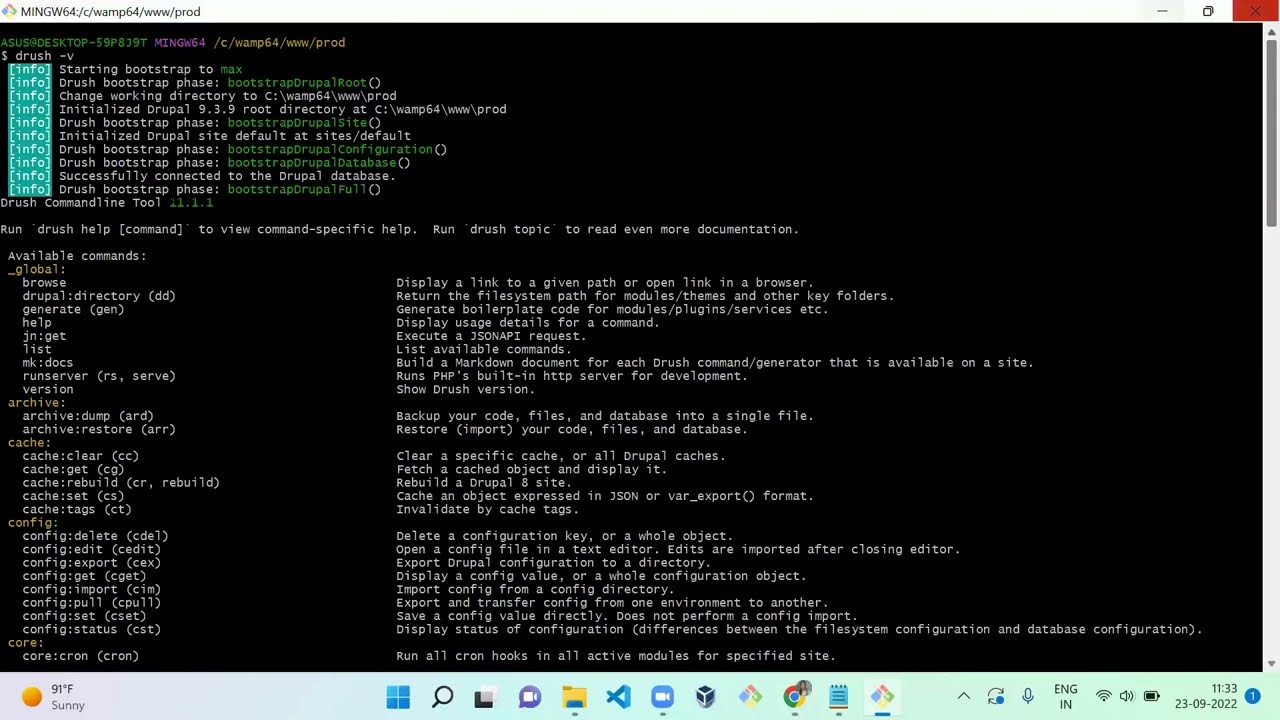The height and width of the screenshot is (720, 1280).
Task: Switch to Visual Studio Code in taskbar
Action: (x=618, y=697)
